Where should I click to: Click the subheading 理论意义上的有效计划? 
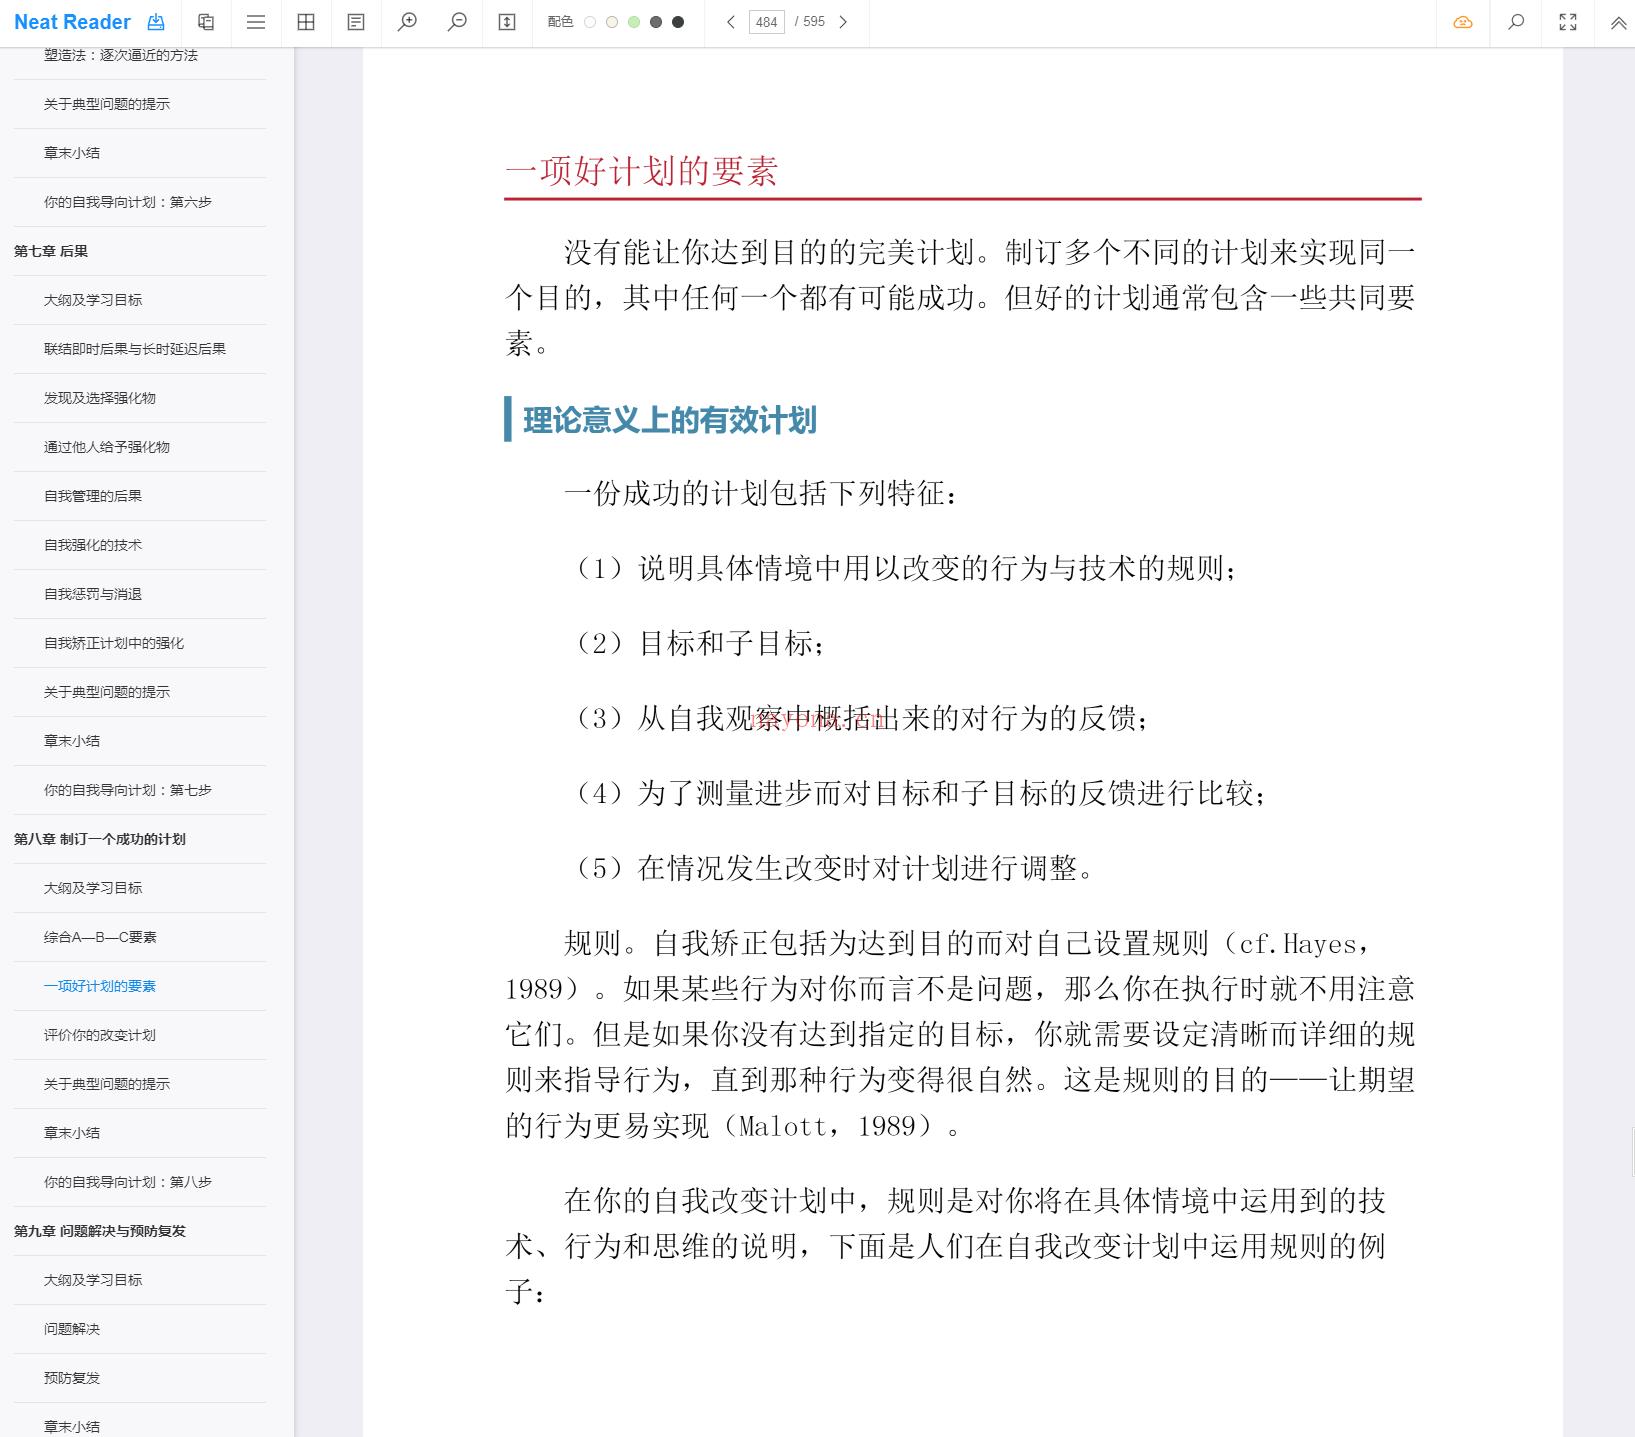[x=670, y=420]
